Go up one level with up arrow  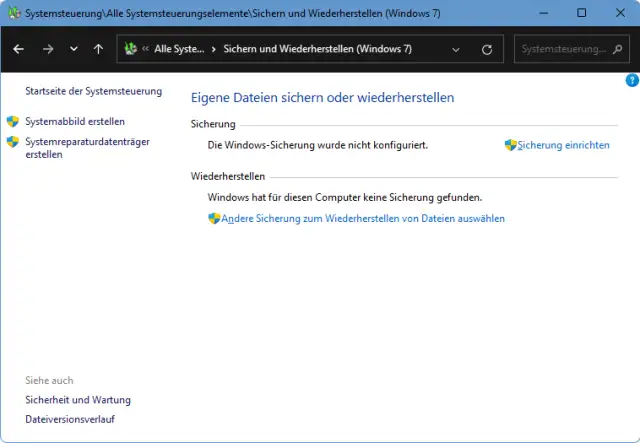[x=97, y=49]
